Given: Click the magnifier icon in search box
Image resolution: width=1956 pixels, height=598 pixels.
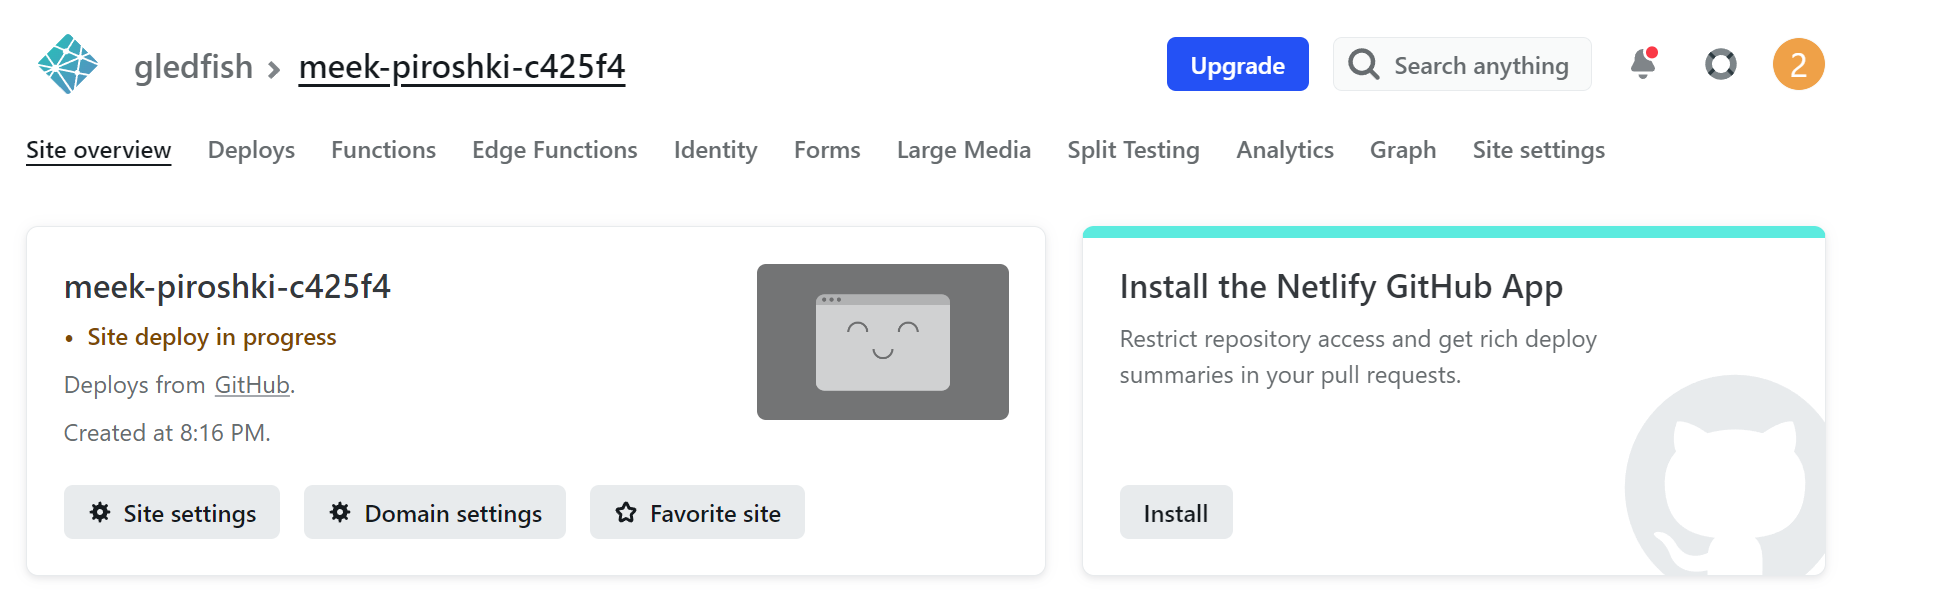Looking at the screenshot, I should pyautogui.click(x=1364, y=64).
